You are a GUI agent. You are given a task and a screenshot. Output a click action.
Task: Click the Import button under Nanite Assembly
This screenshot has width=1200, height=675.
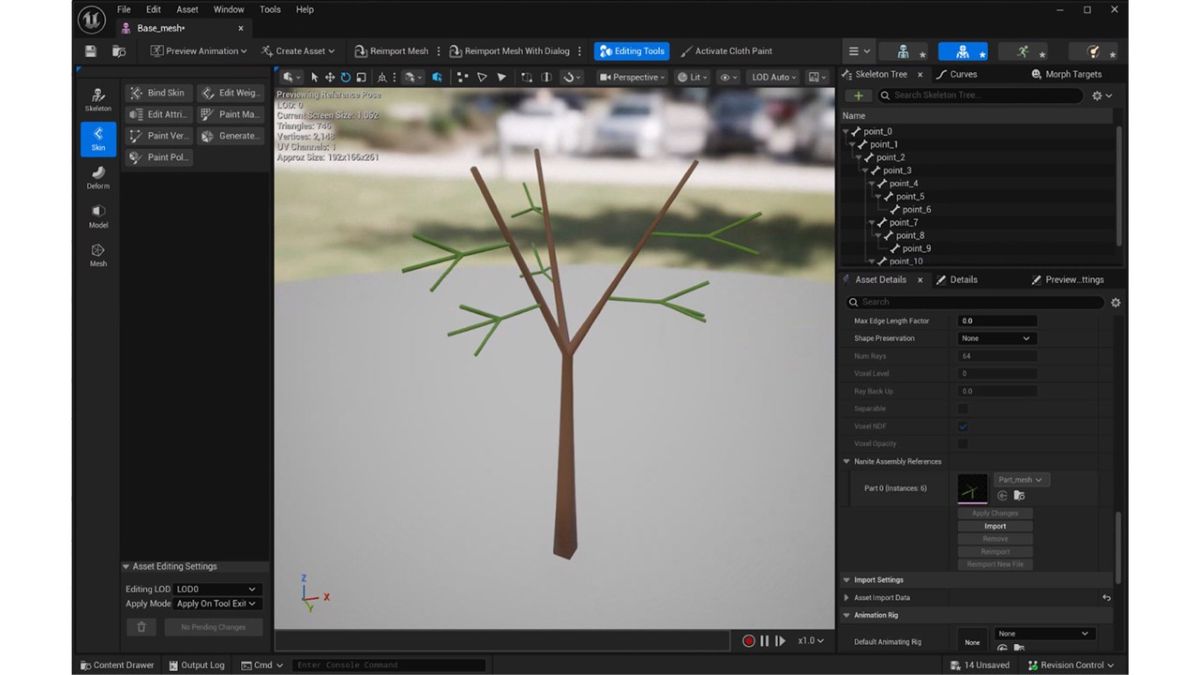pos(993,525)
